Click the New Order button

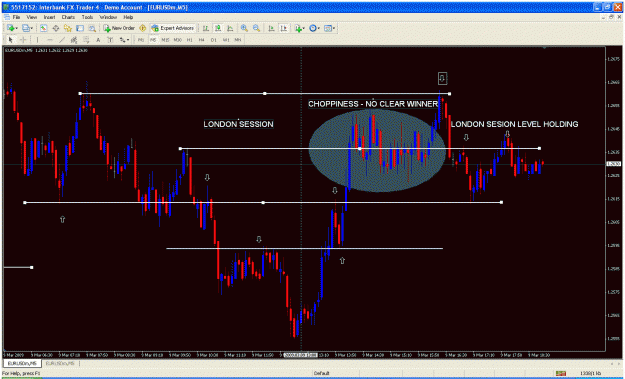[119, 28]
